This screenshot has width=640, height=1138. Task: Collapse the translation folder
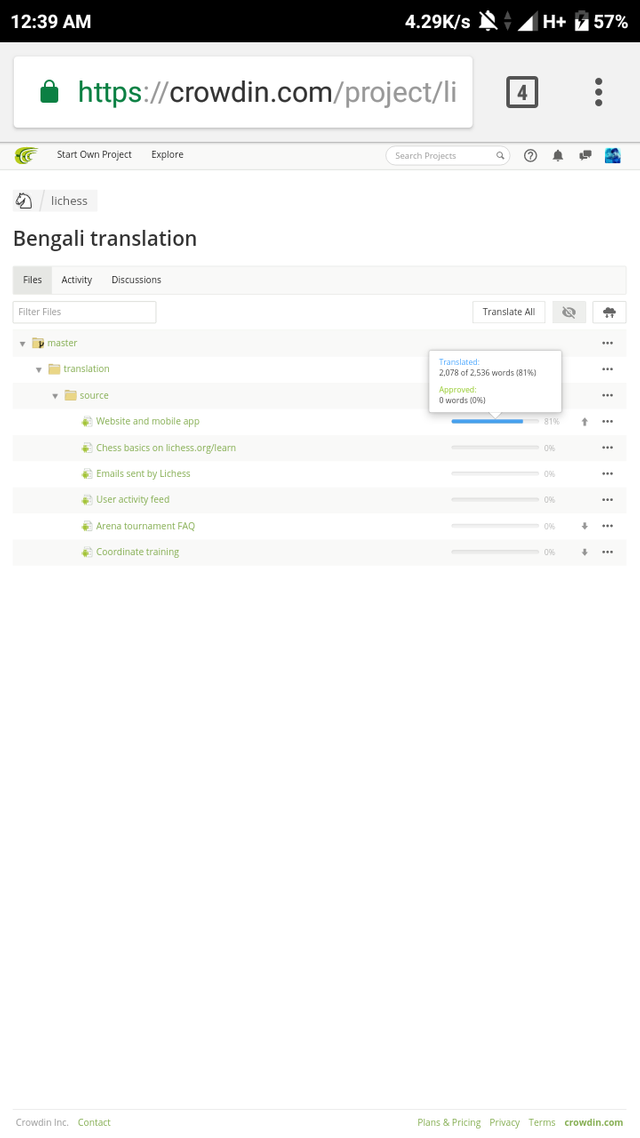39,370
